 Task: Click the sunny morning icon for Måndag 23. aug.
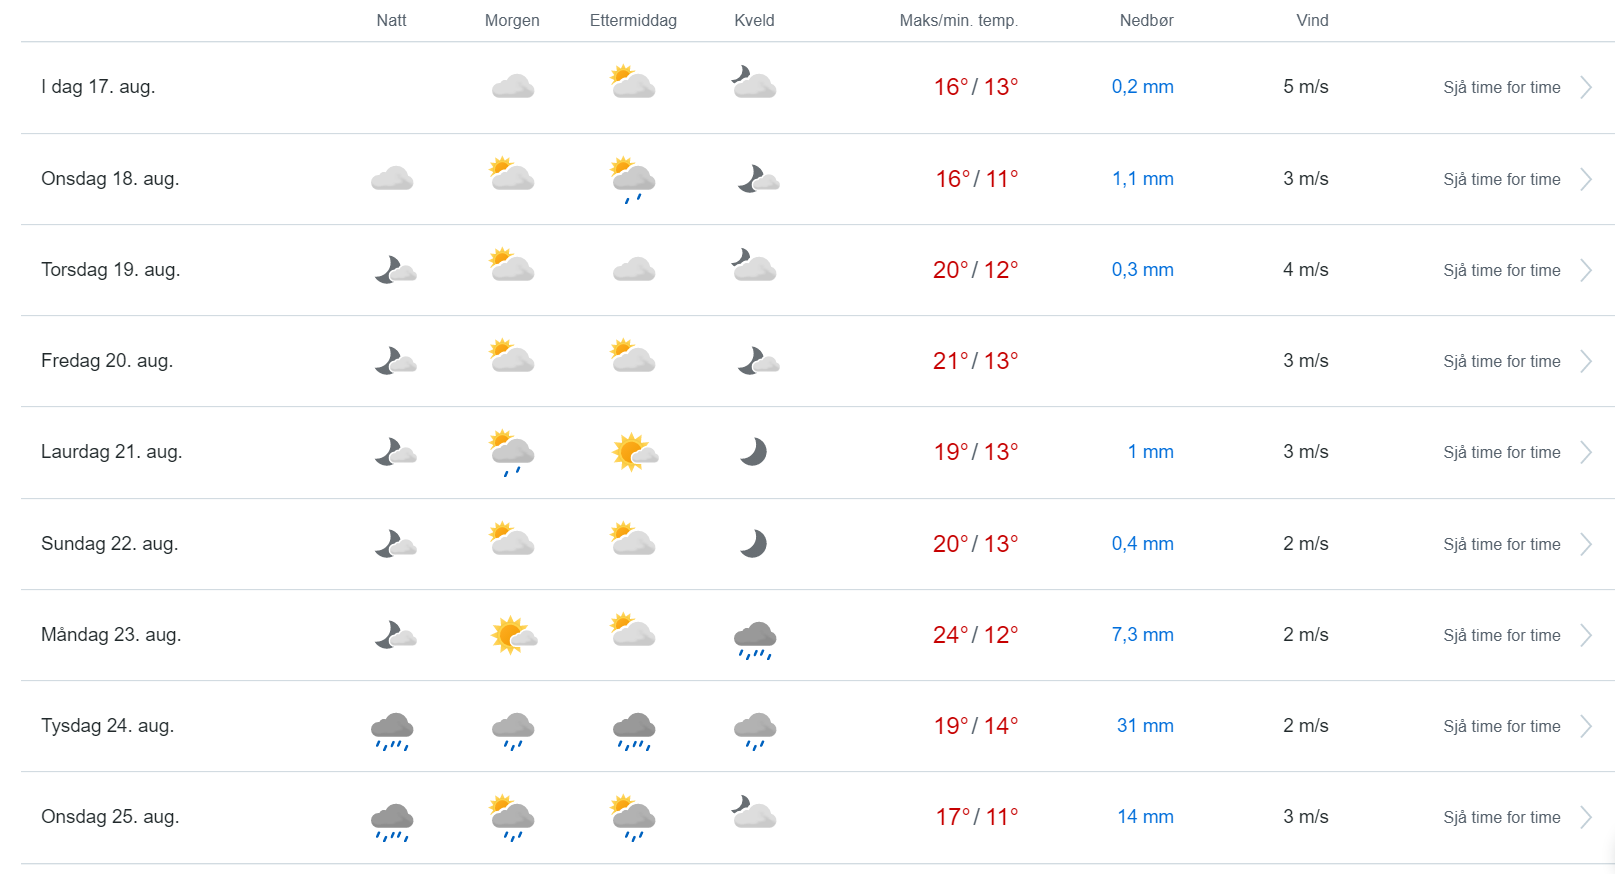coord(513,635)
